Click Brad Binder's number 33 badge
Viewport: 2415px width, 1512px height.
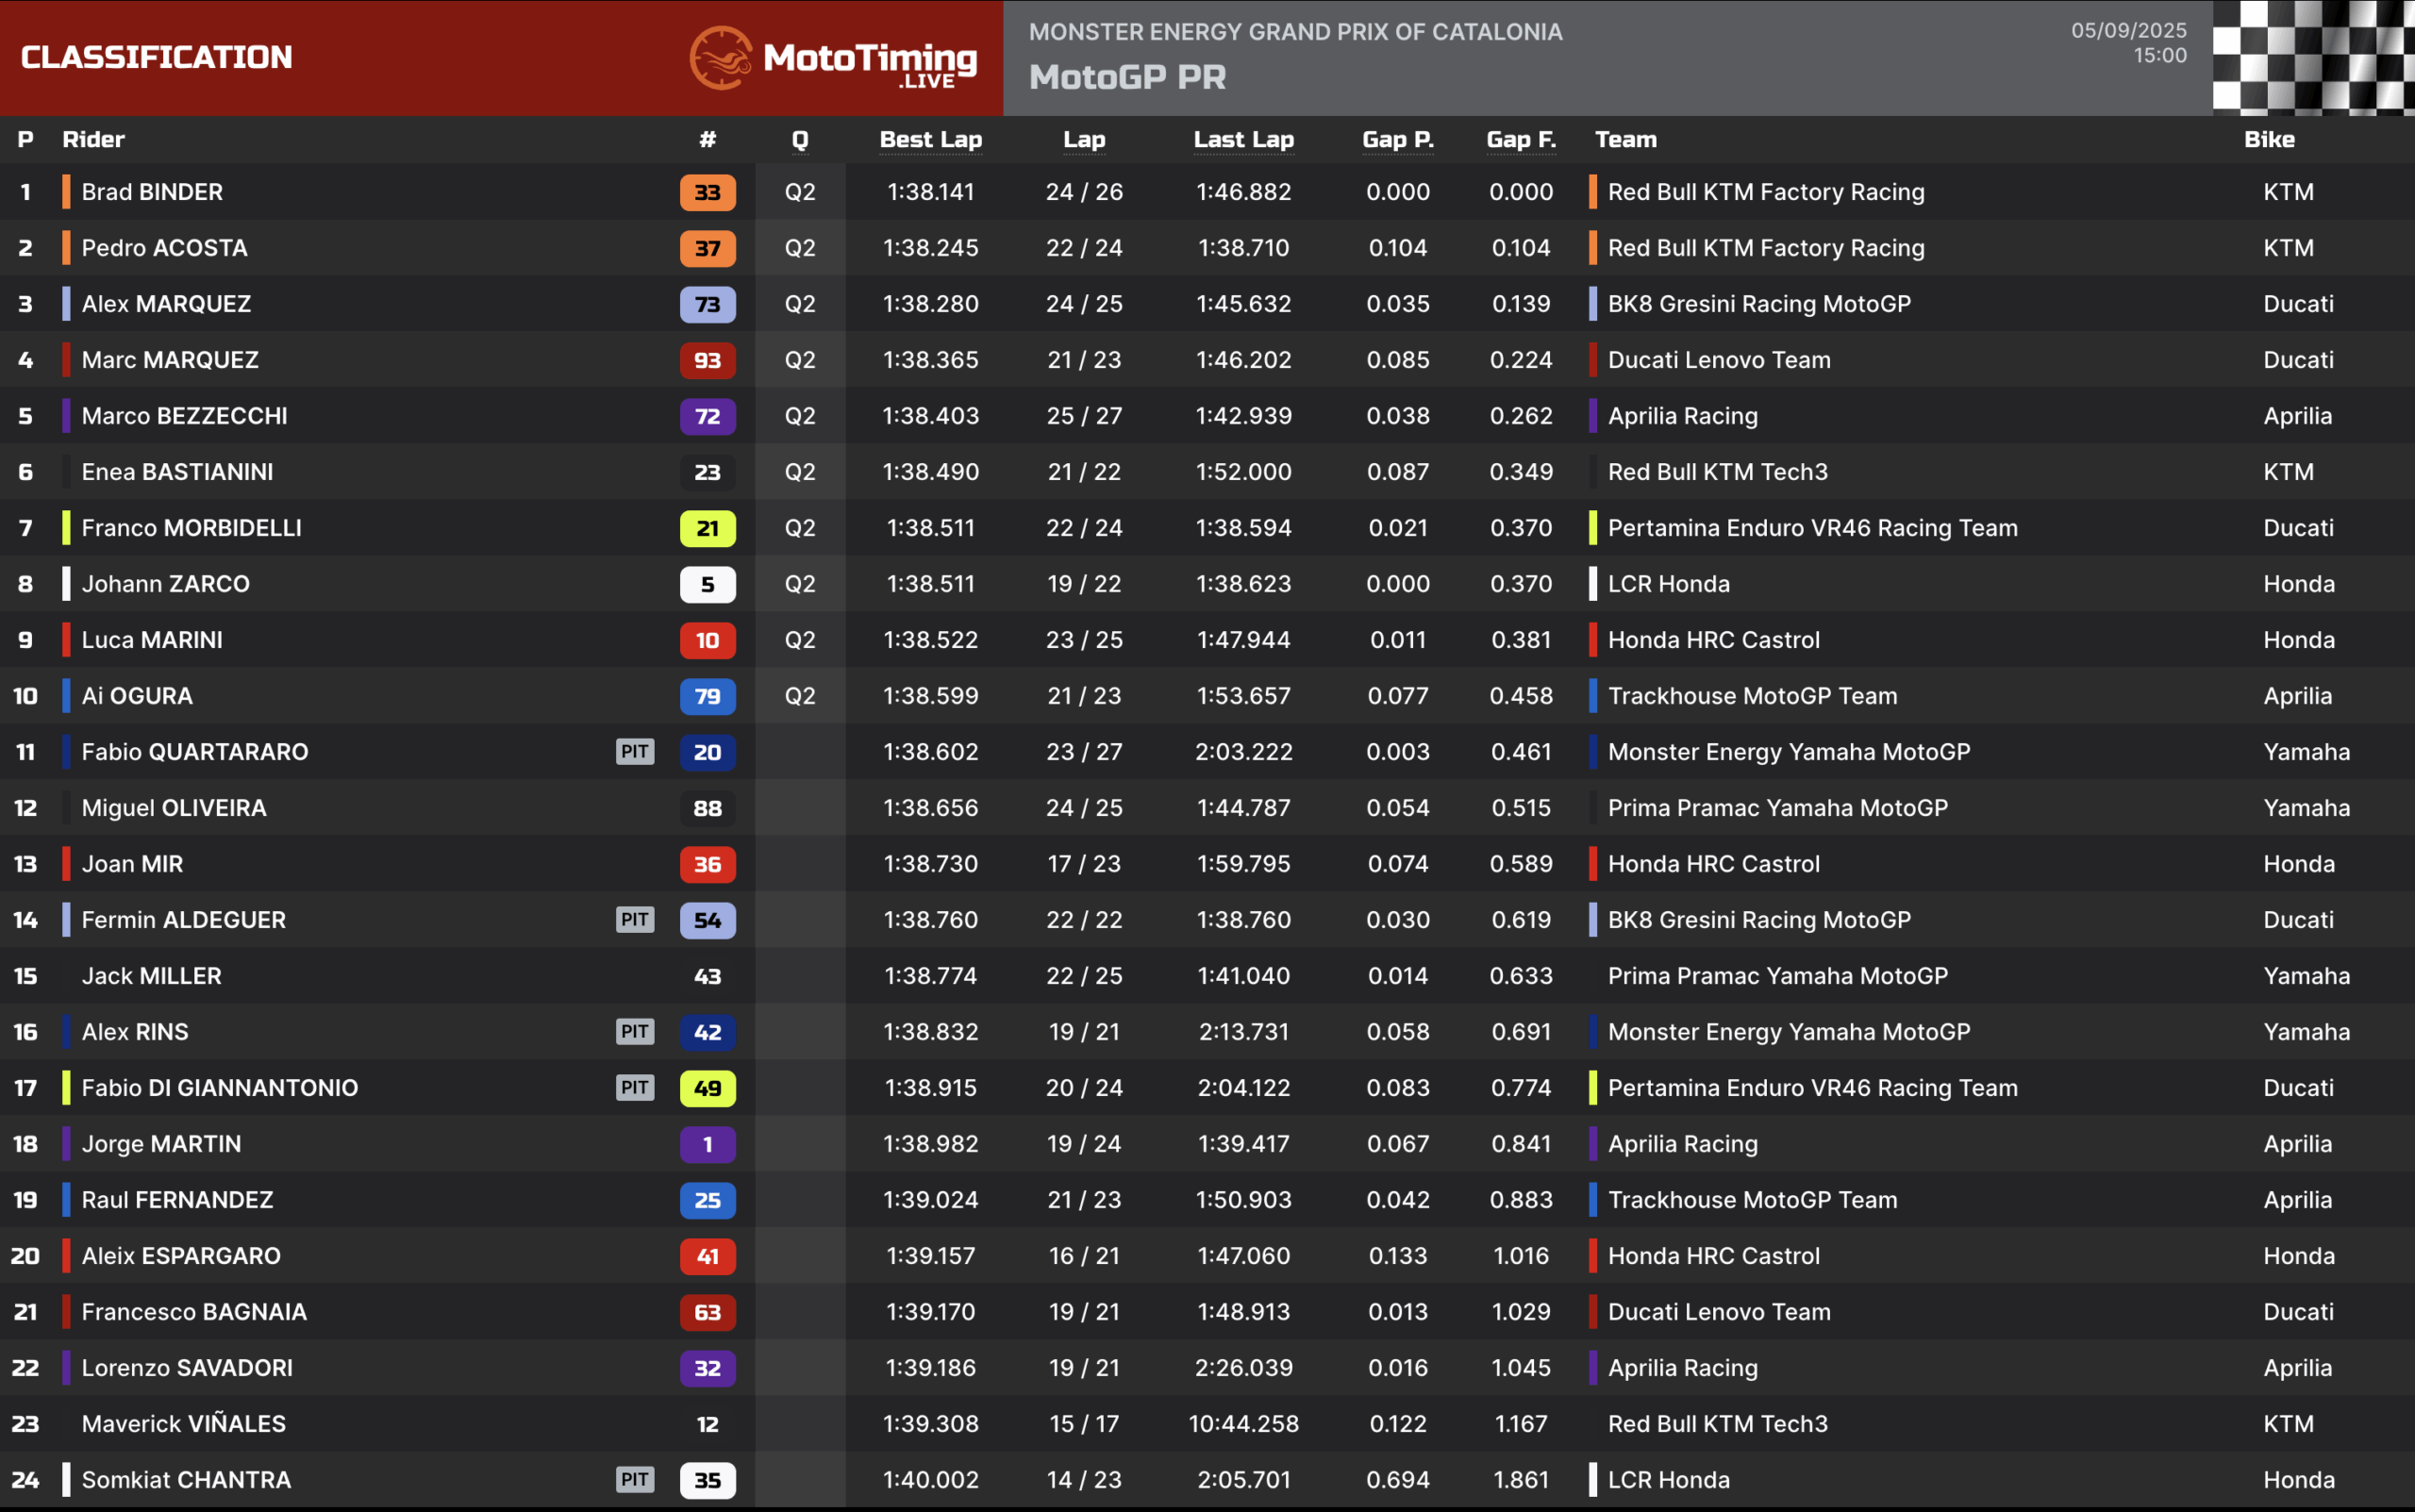click(x=707, y=192)
